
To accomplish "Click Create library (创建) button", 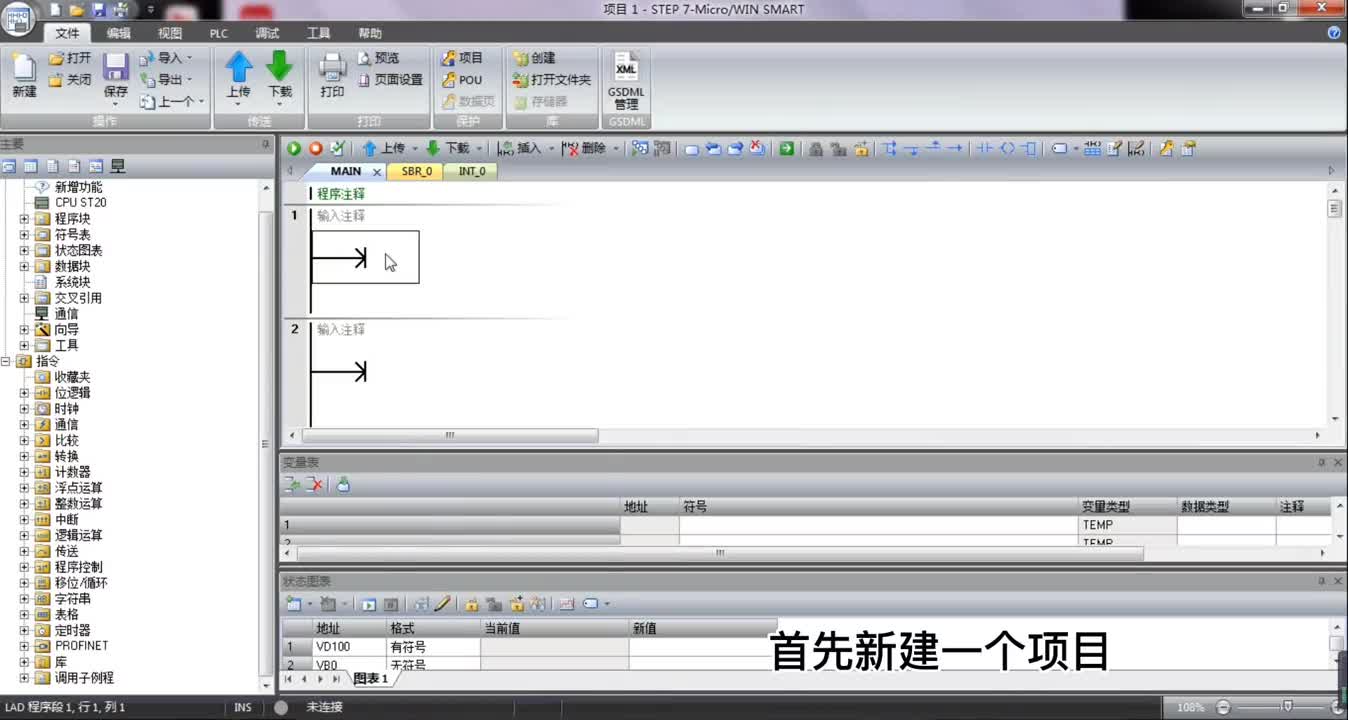I will [x=533, y=58].
